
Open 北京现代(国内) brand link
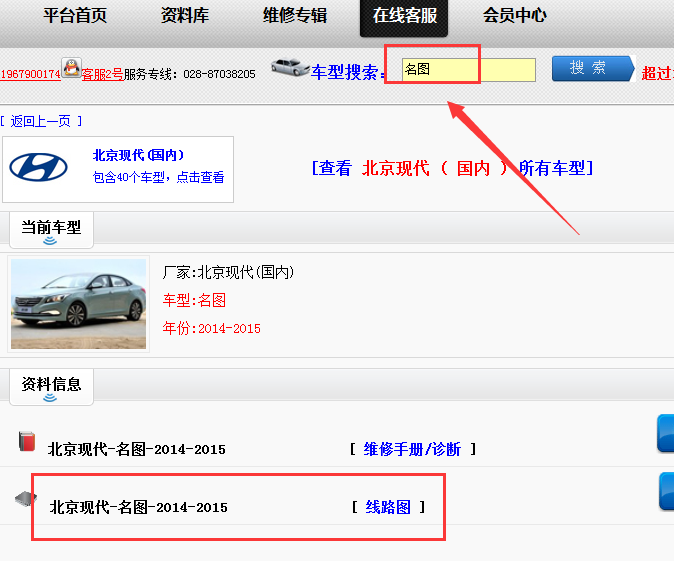click(x=138, y=155)
